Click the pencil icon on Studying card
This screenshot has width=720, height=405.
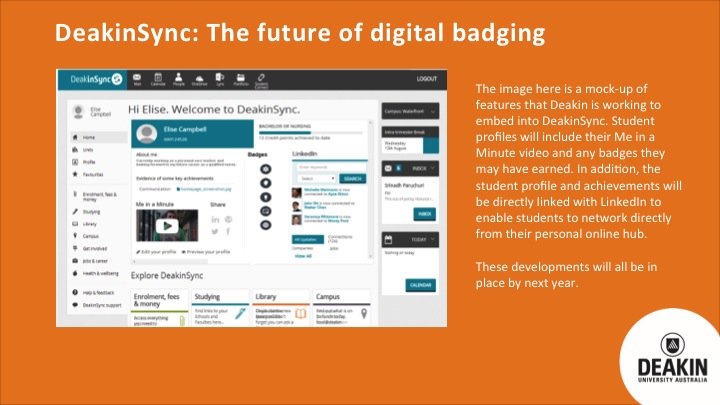pos(240,314)
